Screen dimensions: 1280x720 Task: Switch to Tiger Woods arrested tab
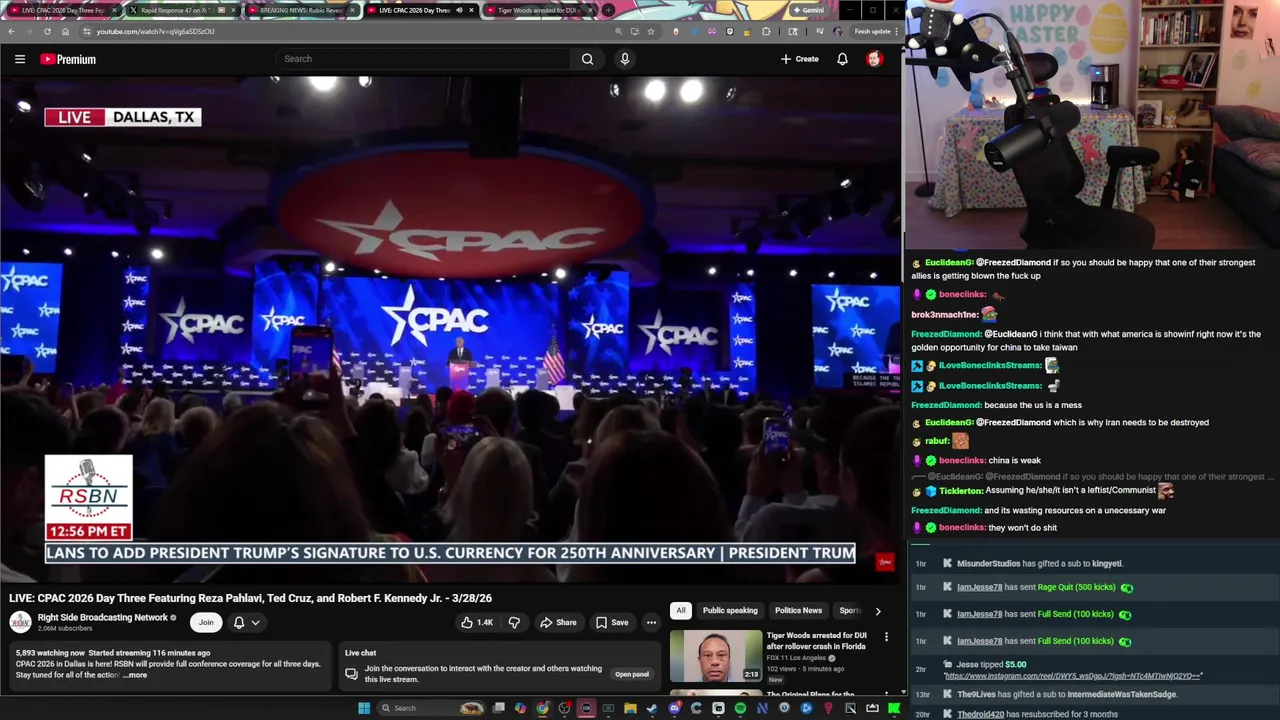[x=541, y=10]
